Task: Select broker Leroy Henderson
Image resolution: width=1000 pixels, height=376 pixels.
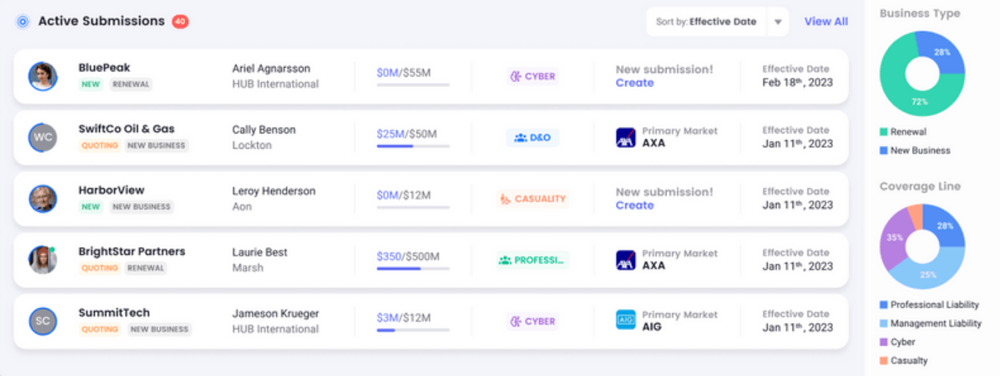Action: pyautogui.click(x=274, y=191)
